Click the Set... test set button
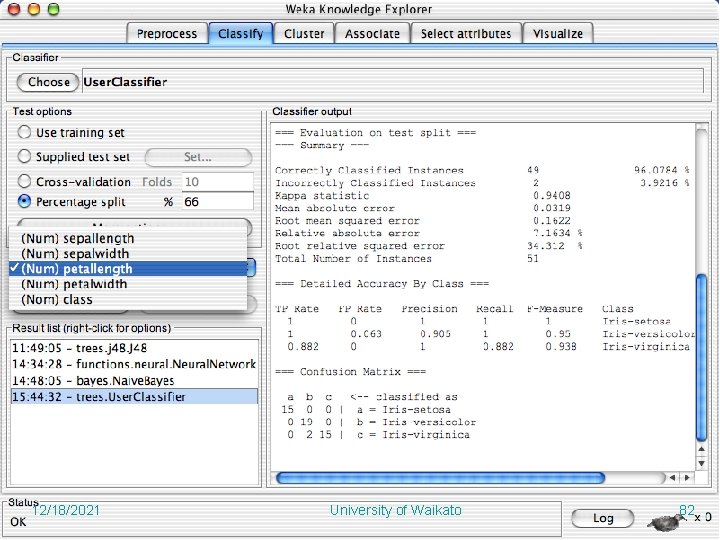This screenshot has width=720, height=540. click(198, 157)
